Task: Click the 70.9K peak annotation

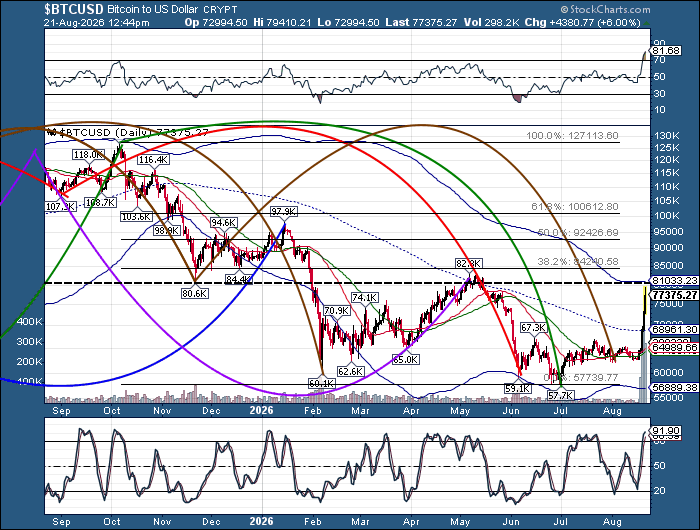Action: pos(337,310)
